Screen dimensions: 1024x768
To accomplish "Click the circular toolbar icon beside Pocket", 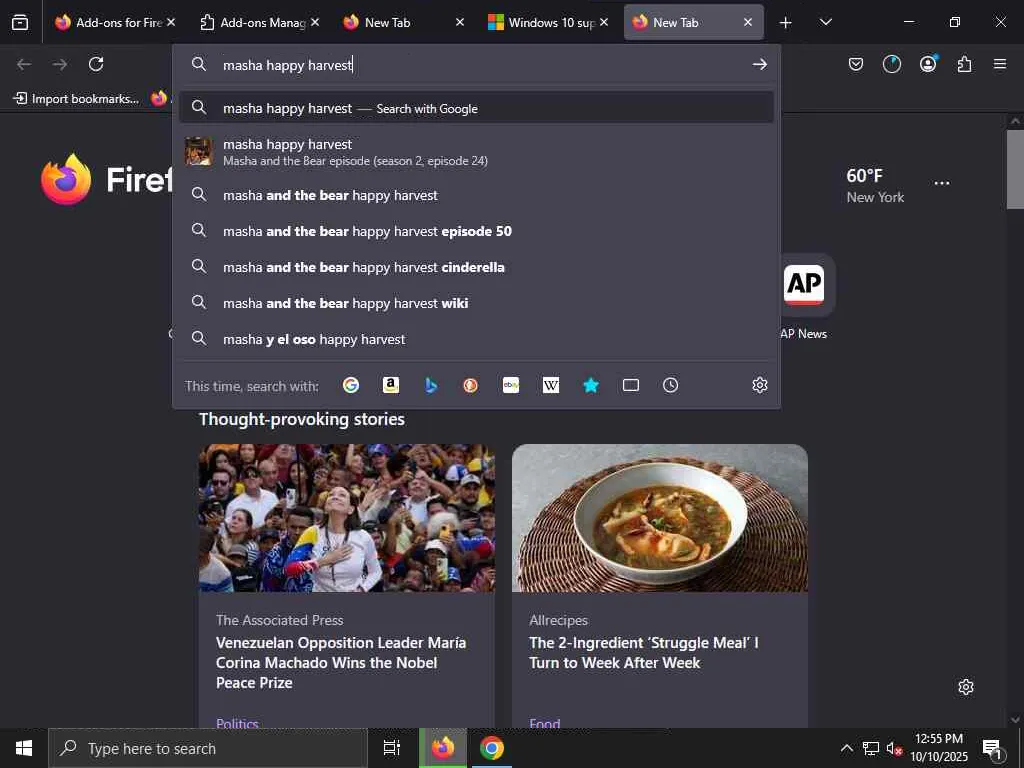I will (x=891, y=64).
